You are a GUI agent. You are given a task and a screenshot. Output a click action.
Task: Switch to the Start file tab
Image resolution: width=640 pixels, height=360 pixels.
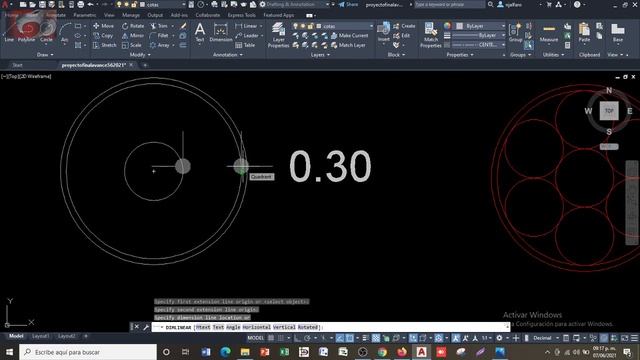click(17, 65)
